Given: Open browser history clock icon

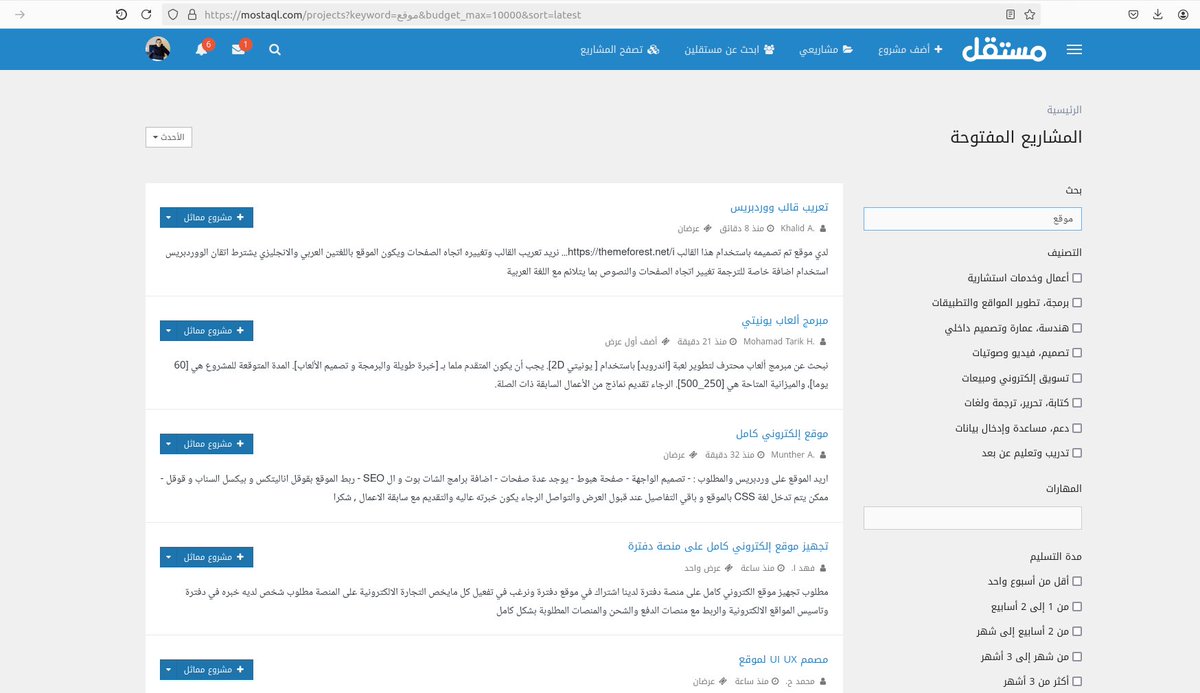Looking at the screenshot, I should (x=121, y=15).
